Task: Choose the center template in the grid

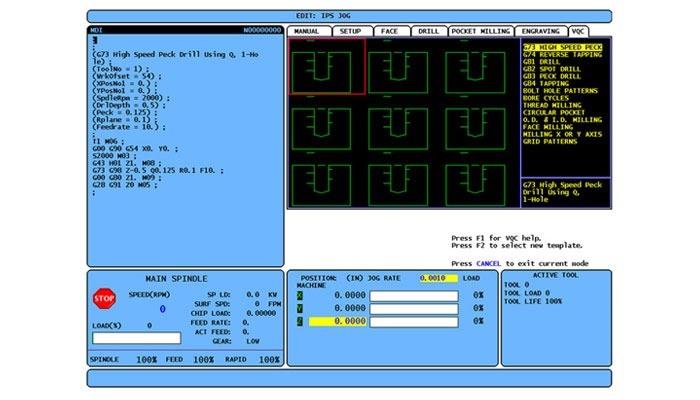Action: (398, 129)
